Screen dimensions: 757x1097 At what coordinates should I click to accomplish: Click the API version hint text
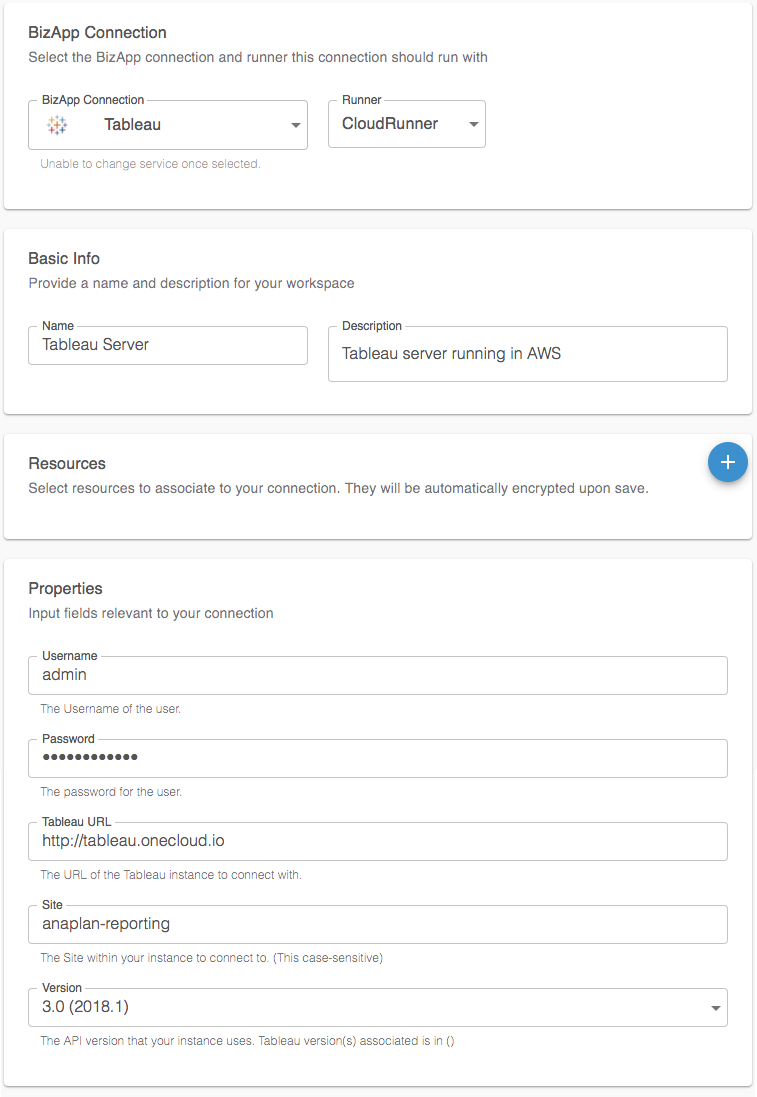pyautogui.click(x=247, y=1041)
